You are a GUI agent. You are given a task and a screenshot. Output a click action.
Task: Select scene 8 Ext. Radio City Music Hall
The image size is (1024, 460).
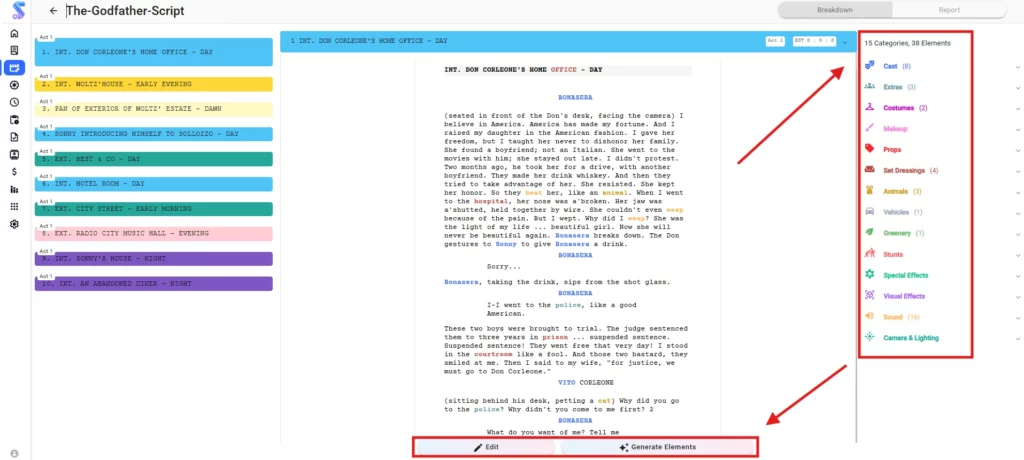pos(153,234)
